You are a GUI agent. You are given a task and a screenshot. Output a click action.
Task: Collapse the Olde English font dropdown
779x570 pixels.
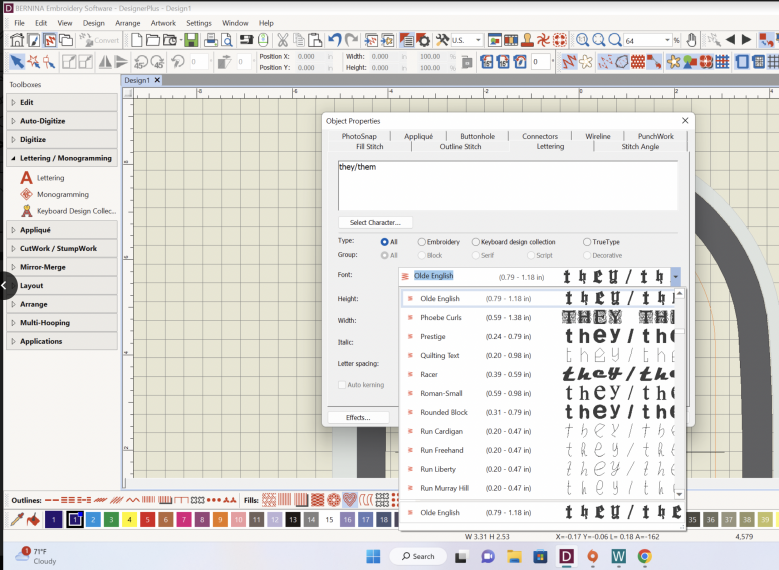676,276
